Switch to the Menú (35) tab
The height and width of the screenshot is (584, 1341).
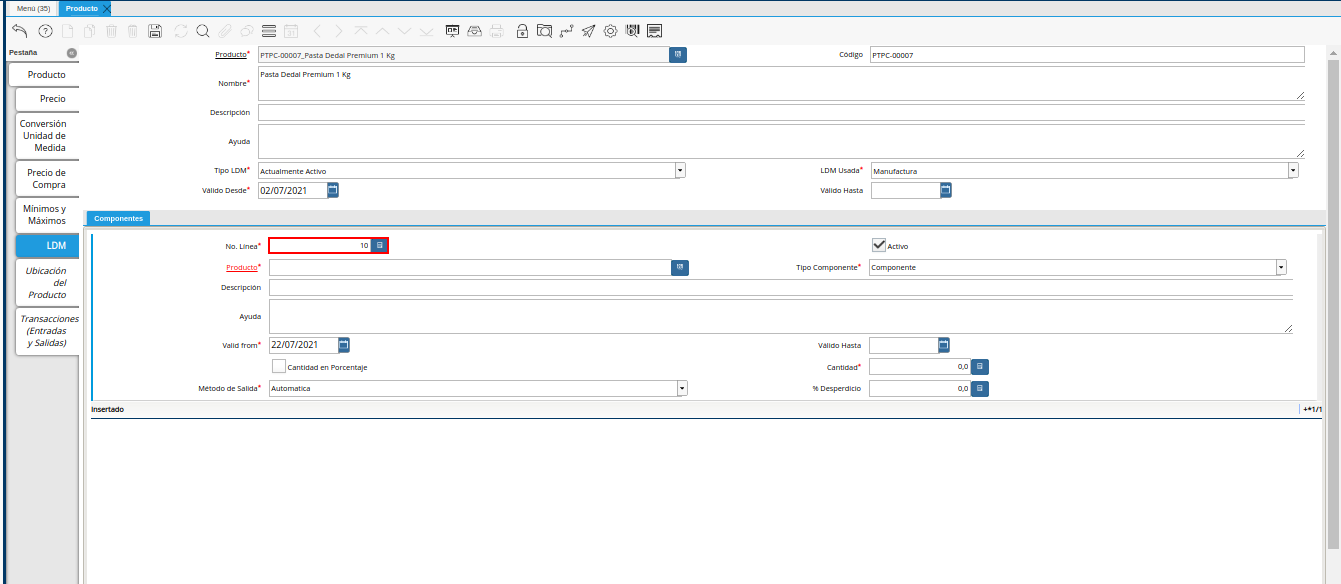[33, 8]
